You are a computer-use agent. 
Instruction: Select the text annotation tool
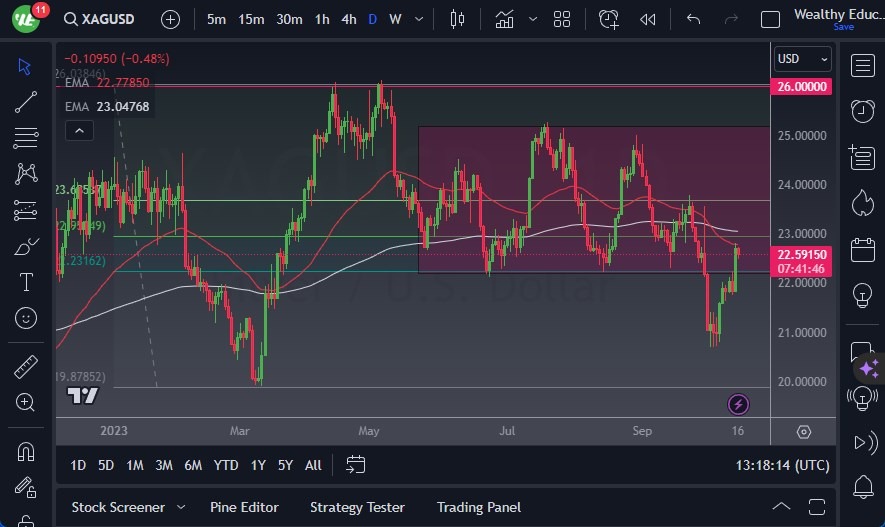[26, 283]
